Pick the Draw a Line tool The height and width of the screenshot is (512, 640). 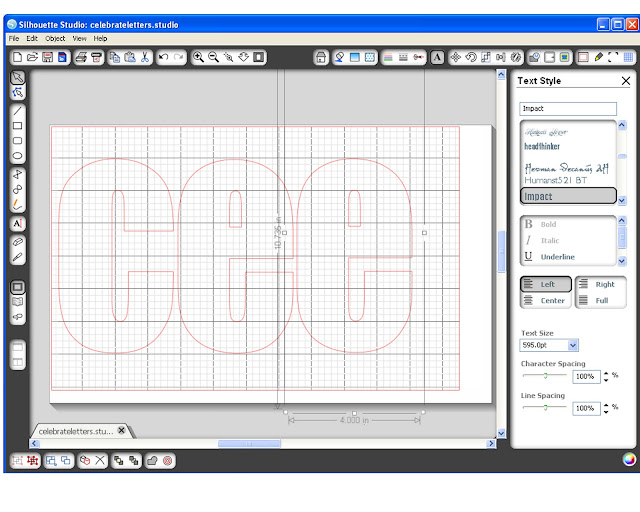point(18,111)
